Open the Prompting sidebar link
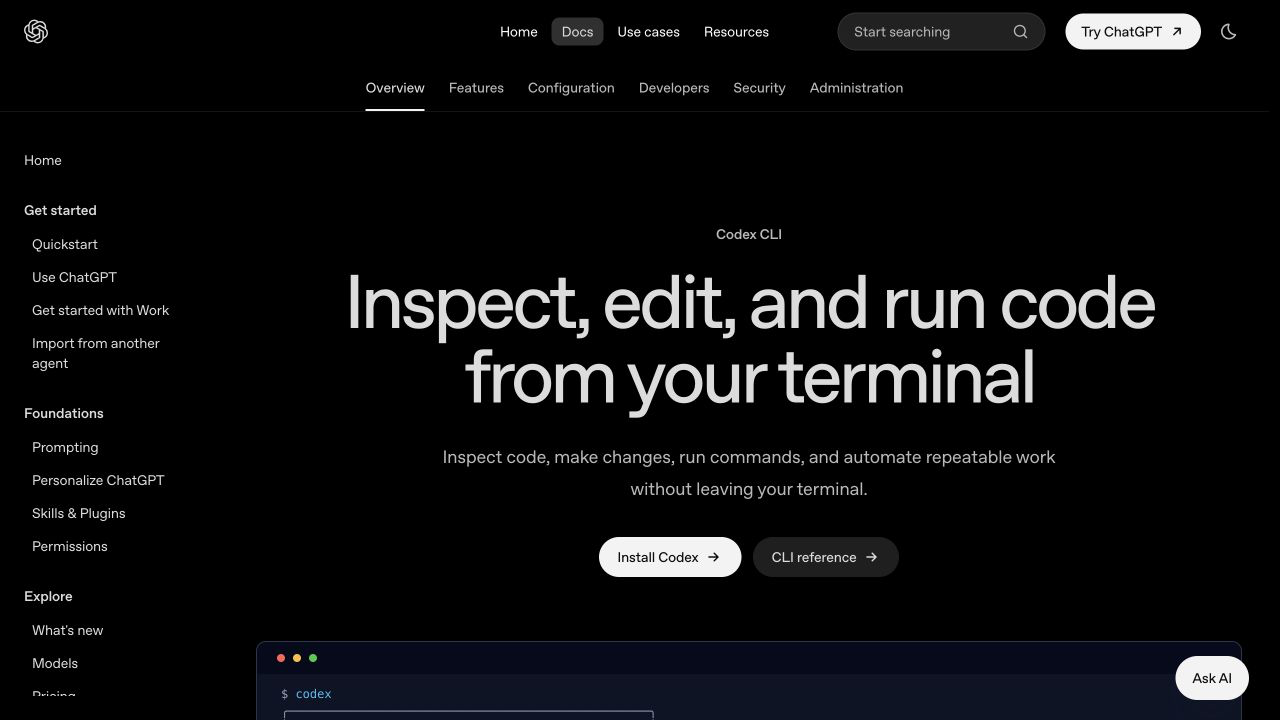The image size is (1280, 720). 65,447
